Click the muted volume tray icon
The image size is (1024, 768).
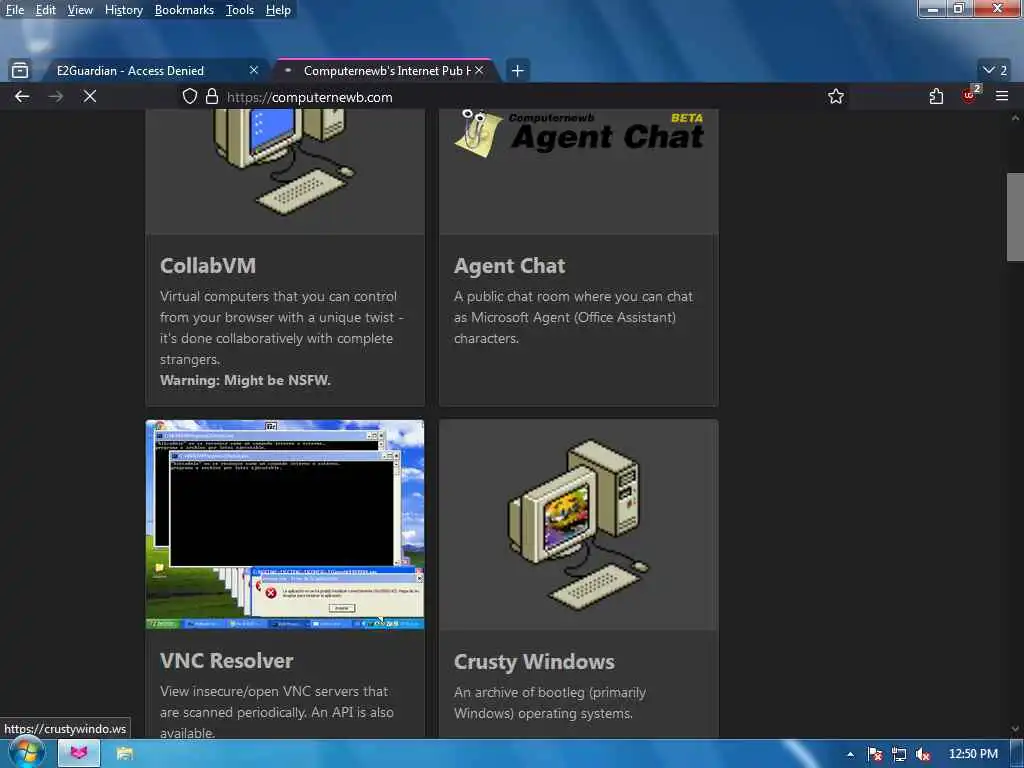[923, 754]
